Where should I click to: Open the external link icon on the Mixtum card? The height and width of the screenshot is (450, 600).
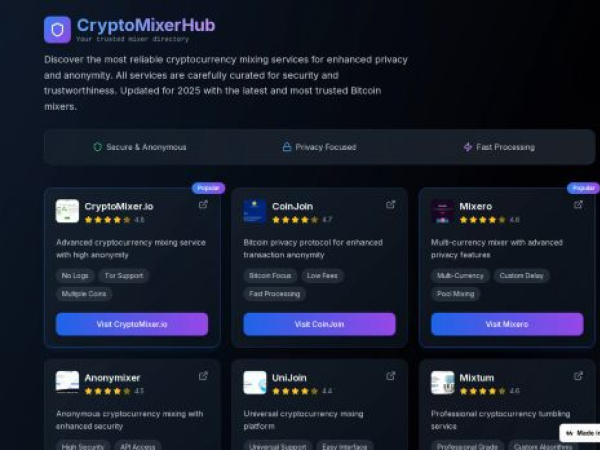[x=578, y=376]
